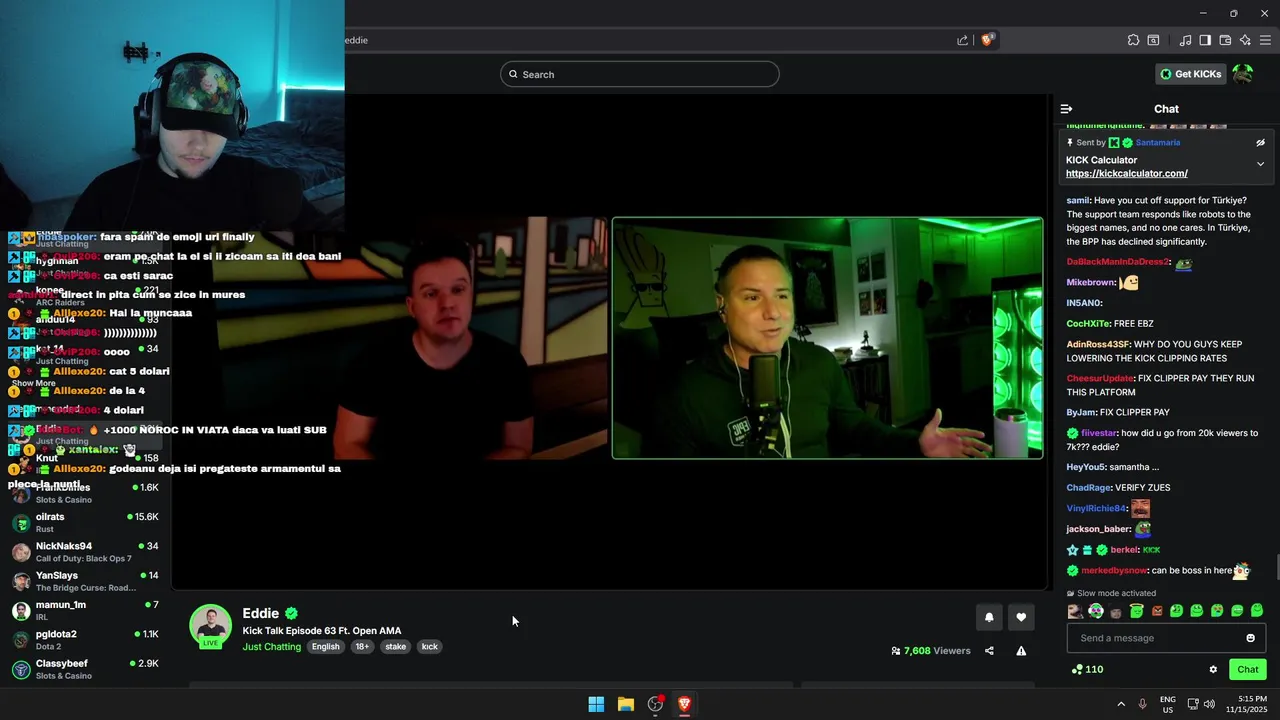Open Brave Shields icon in address bar
The height and width of the screenshot is (720, 1280).
(x=987, y=40)
